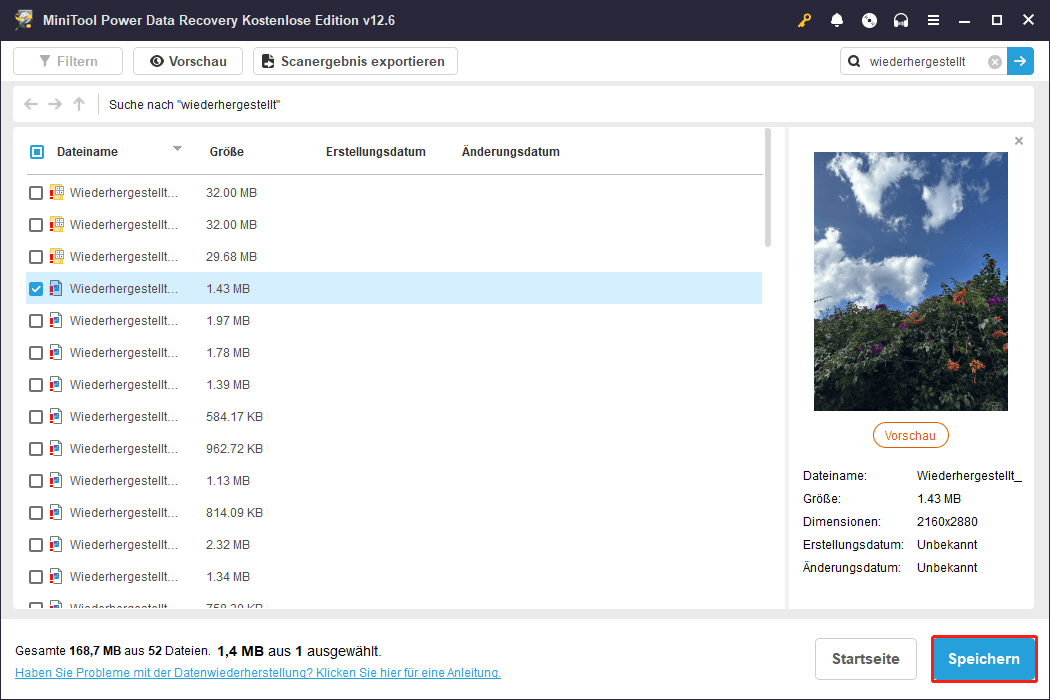This screenshot has height=700, width=1050.
Task: Run the search via the blue arrow icon
Action: [1020, 61]
